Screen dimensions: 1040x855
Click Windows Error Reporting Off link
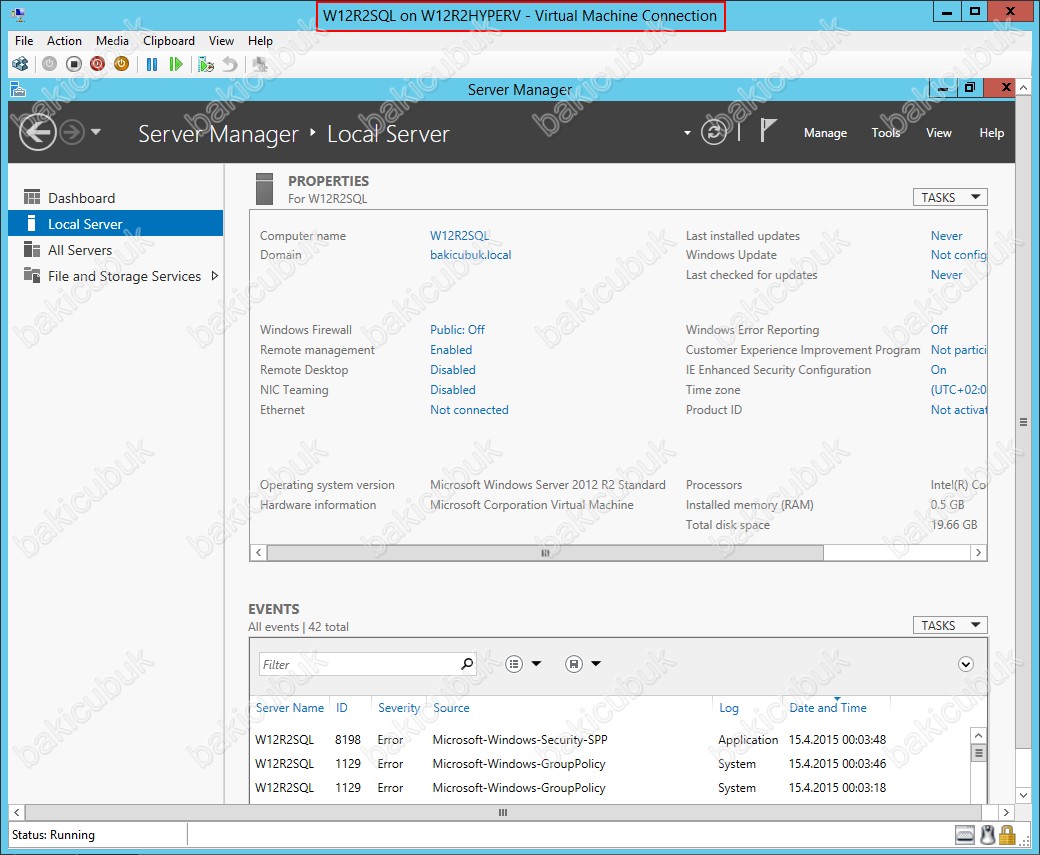click(x=939, y=330)
